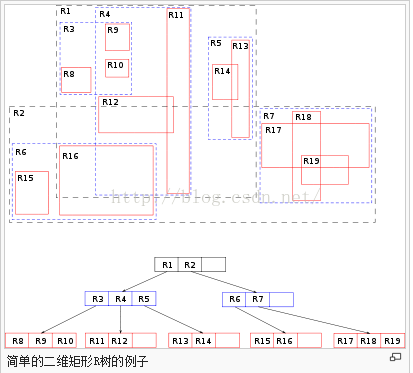This screenshot has width=413, height=373.
Task: Click the R6 label in the rectangle diagram
Action: pos(21,152)
